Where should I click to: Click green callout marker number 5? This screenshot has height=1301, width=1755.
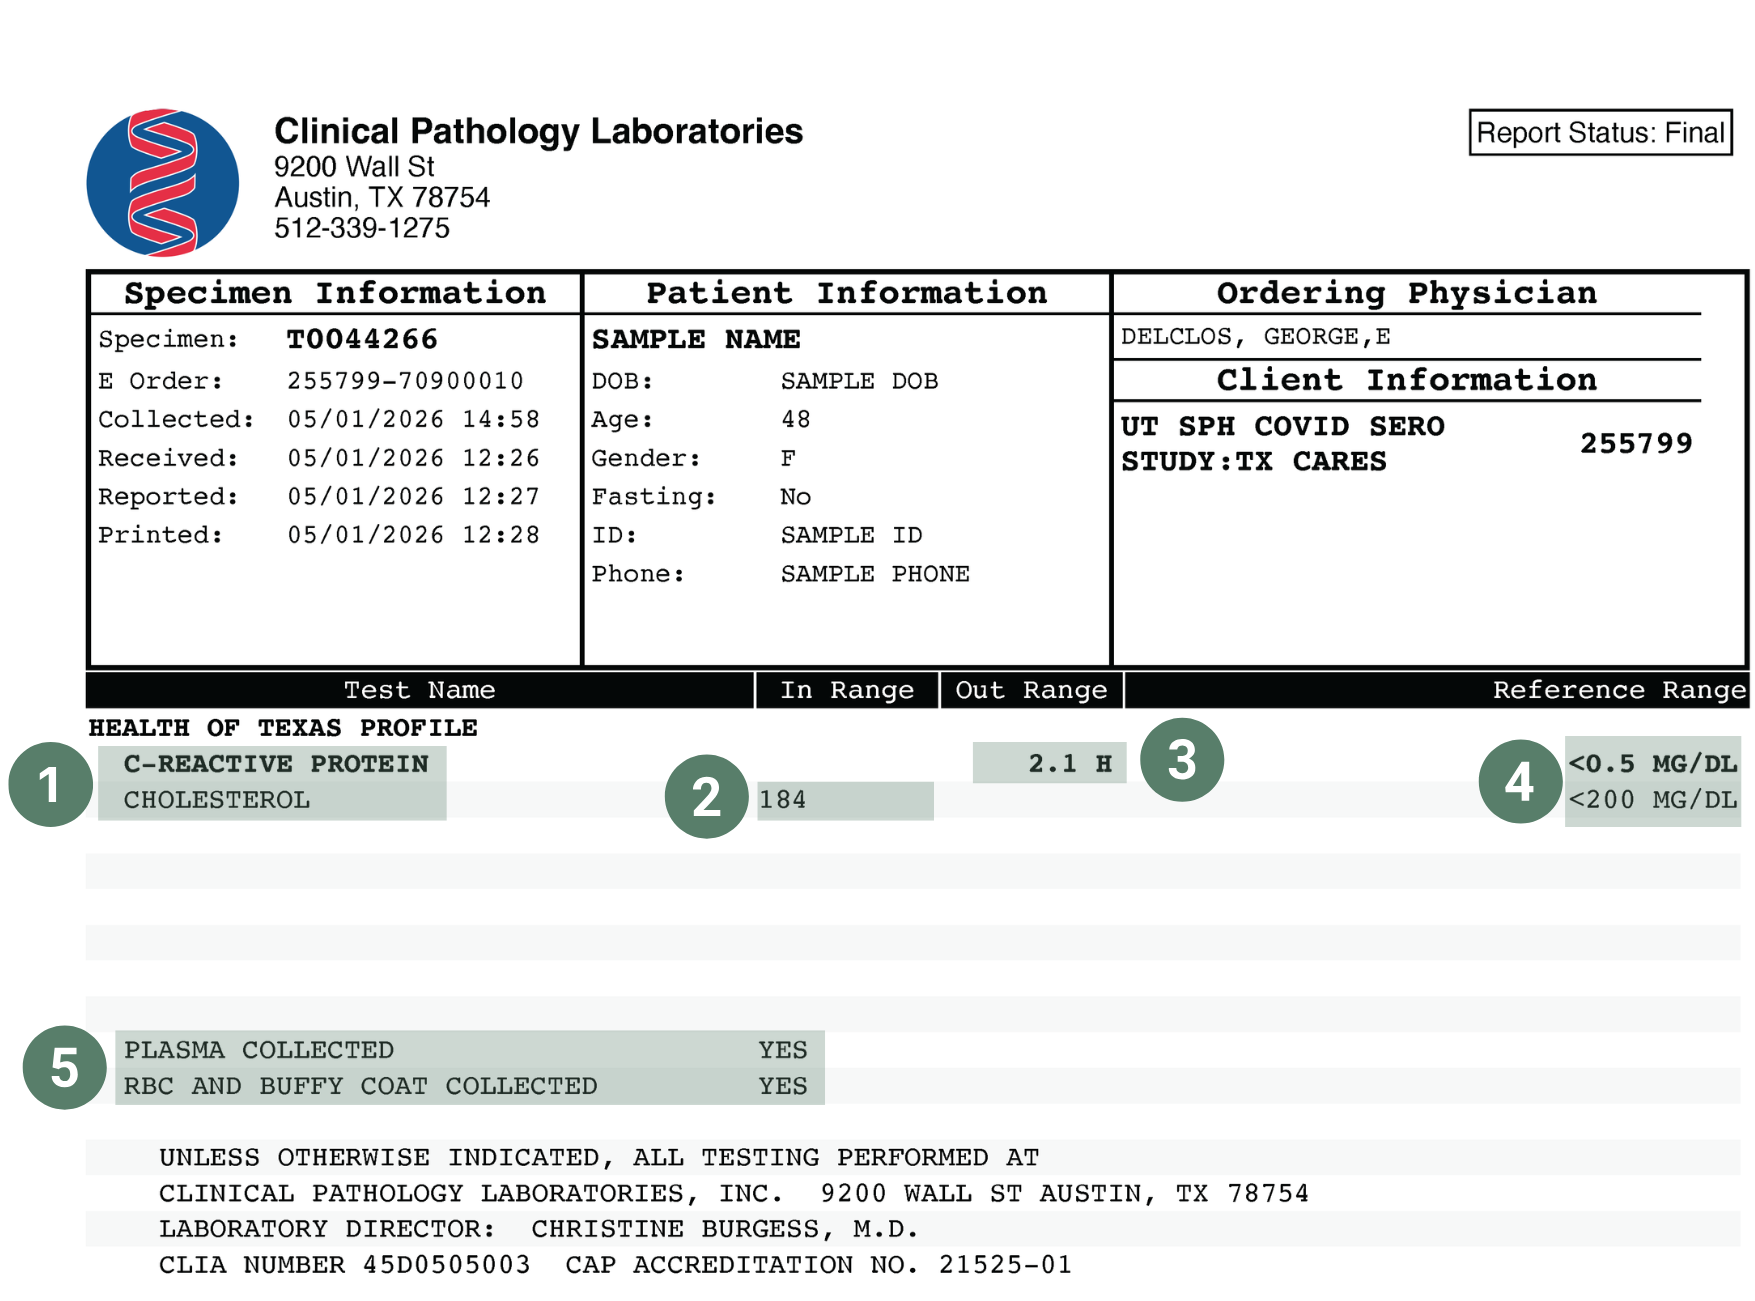[x=65, y=1067]
